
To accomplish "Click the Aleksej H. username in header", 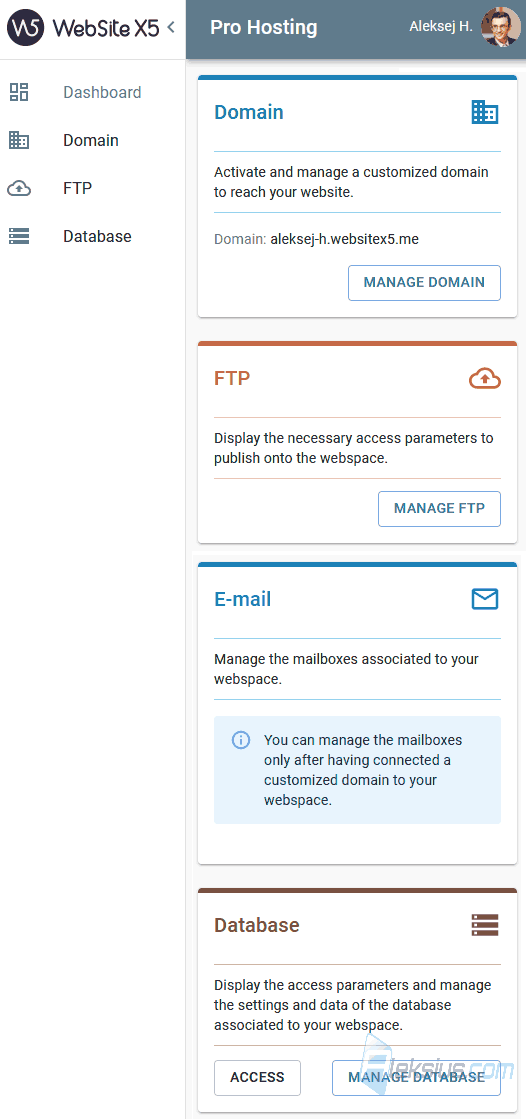I will 440,27.
